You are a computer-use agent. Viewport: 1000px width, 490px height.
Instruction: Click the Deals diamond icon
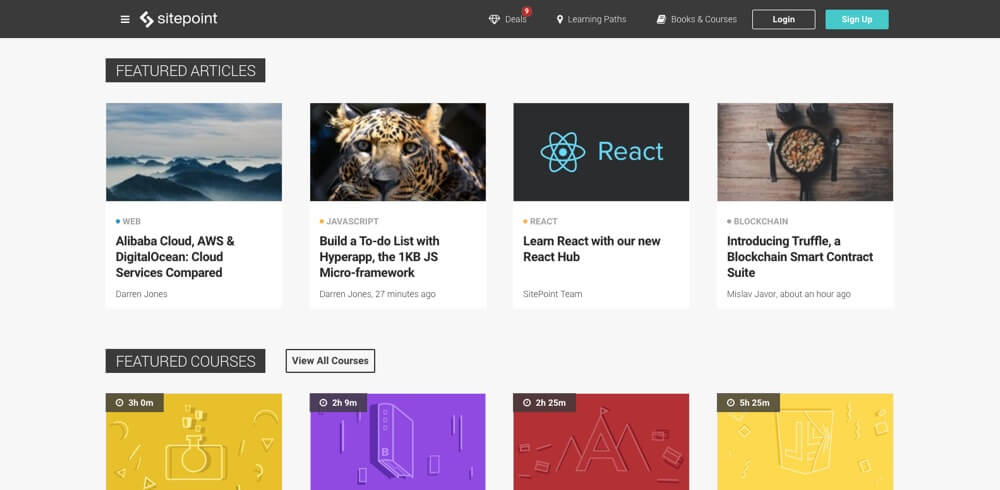coord(494,20)
